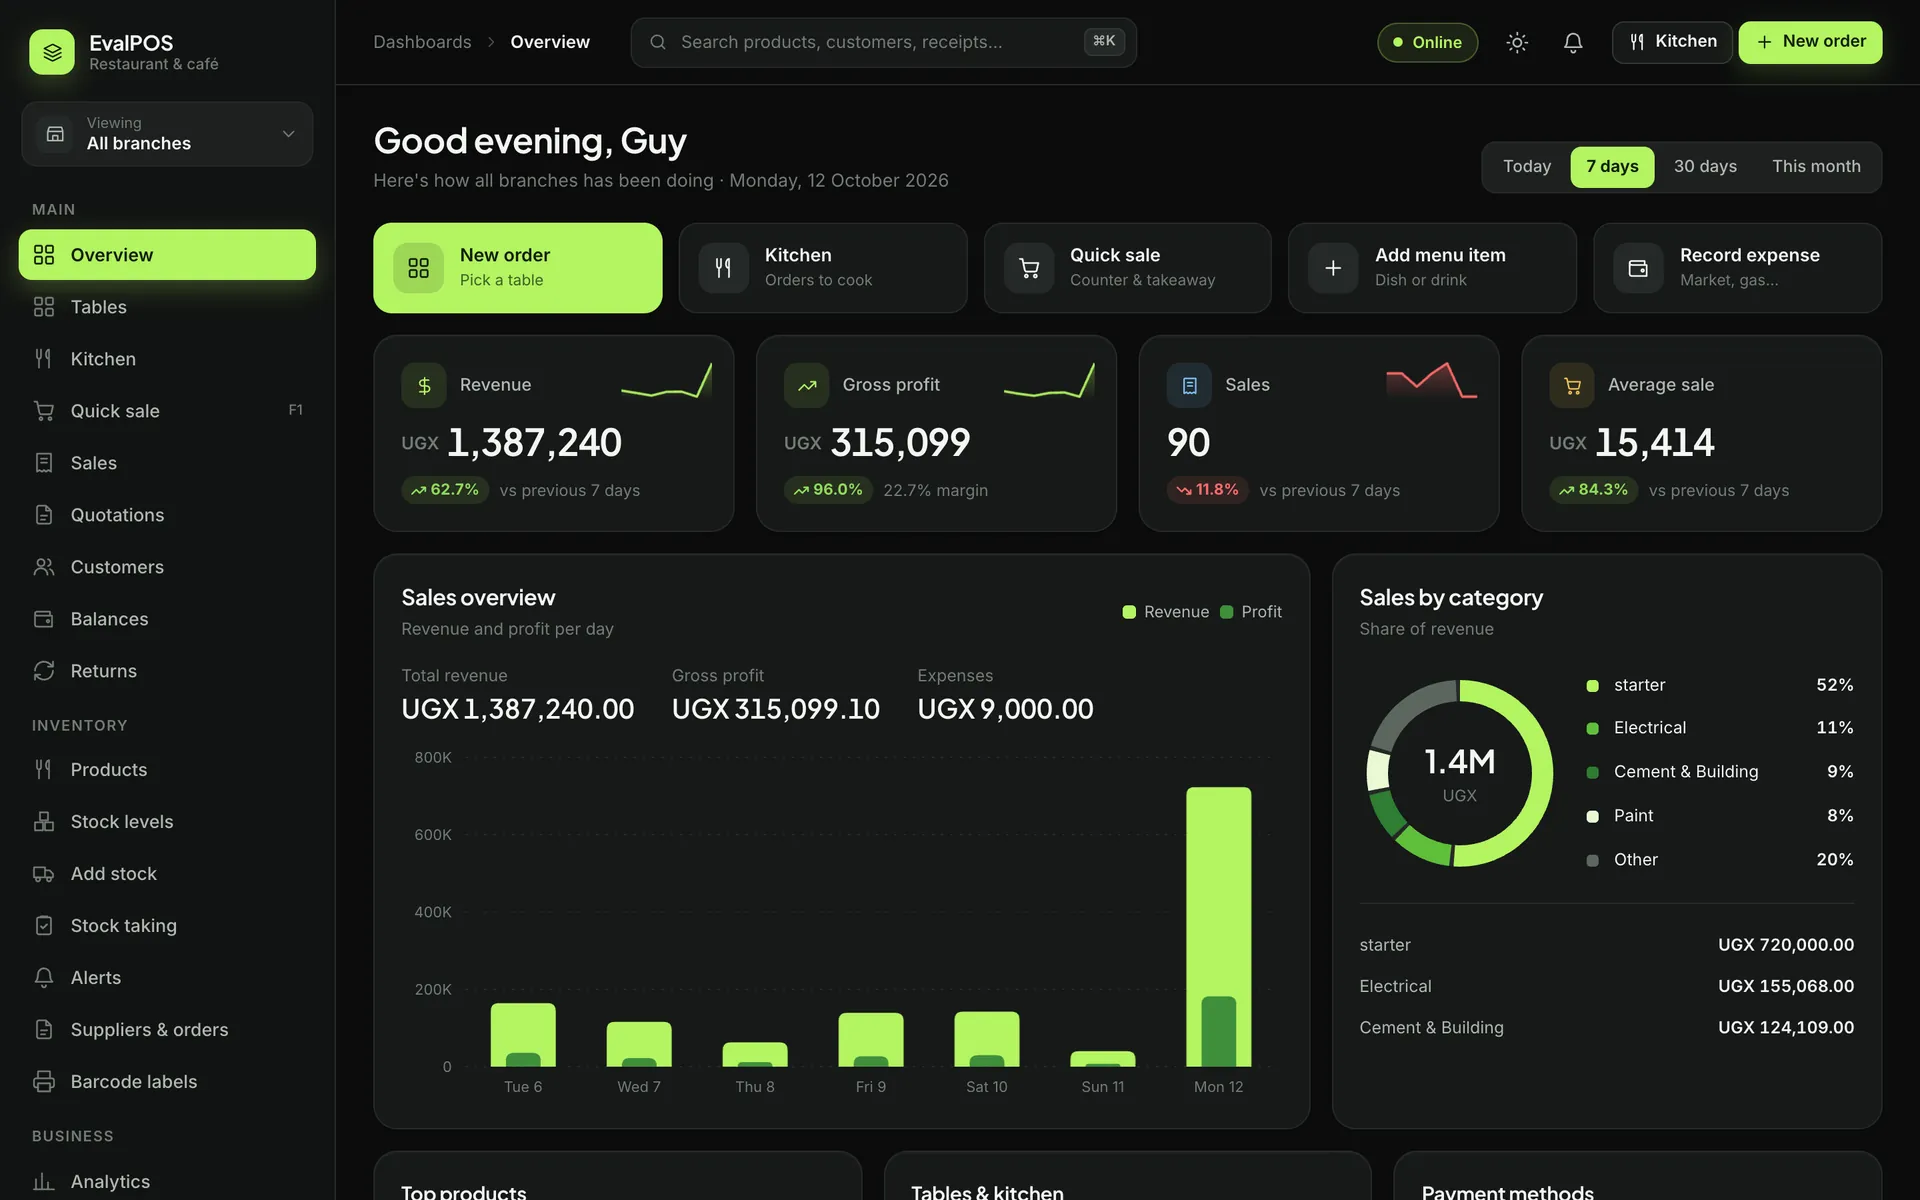Start Quick sale Counter & takeaway card

[x=1127, y=268]
